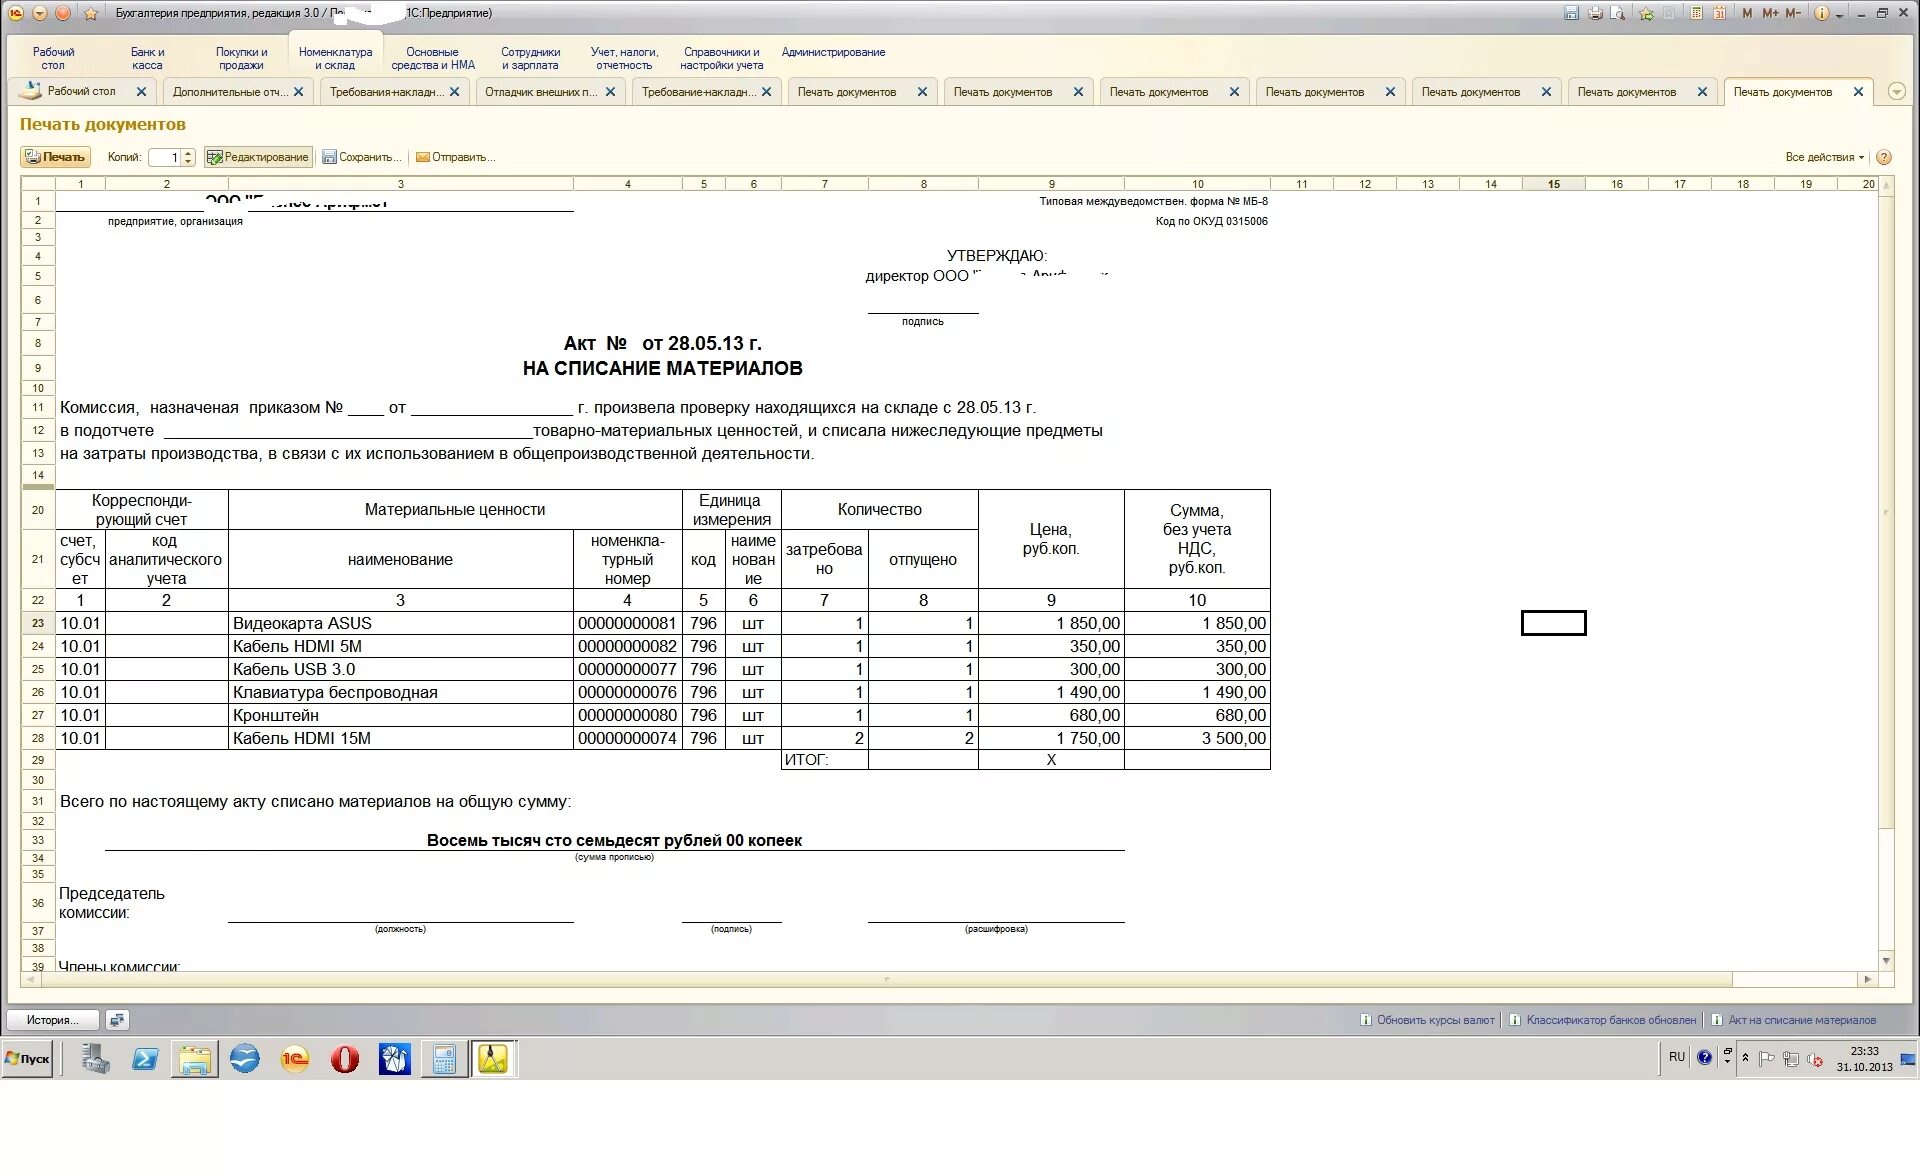Image resolution: width=1920 pixels, height=1176 pixels.
Task: Open the windows list icon beside История
Action: [x=117, y=1020]
